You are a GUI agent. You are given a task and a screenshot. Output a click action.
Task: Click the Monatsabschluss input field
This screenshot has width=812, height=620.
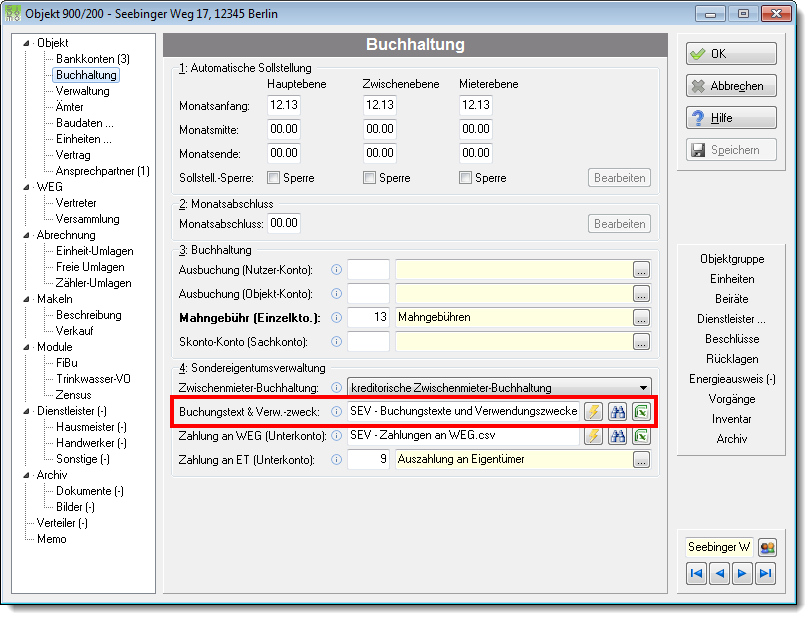click(284, 223)
